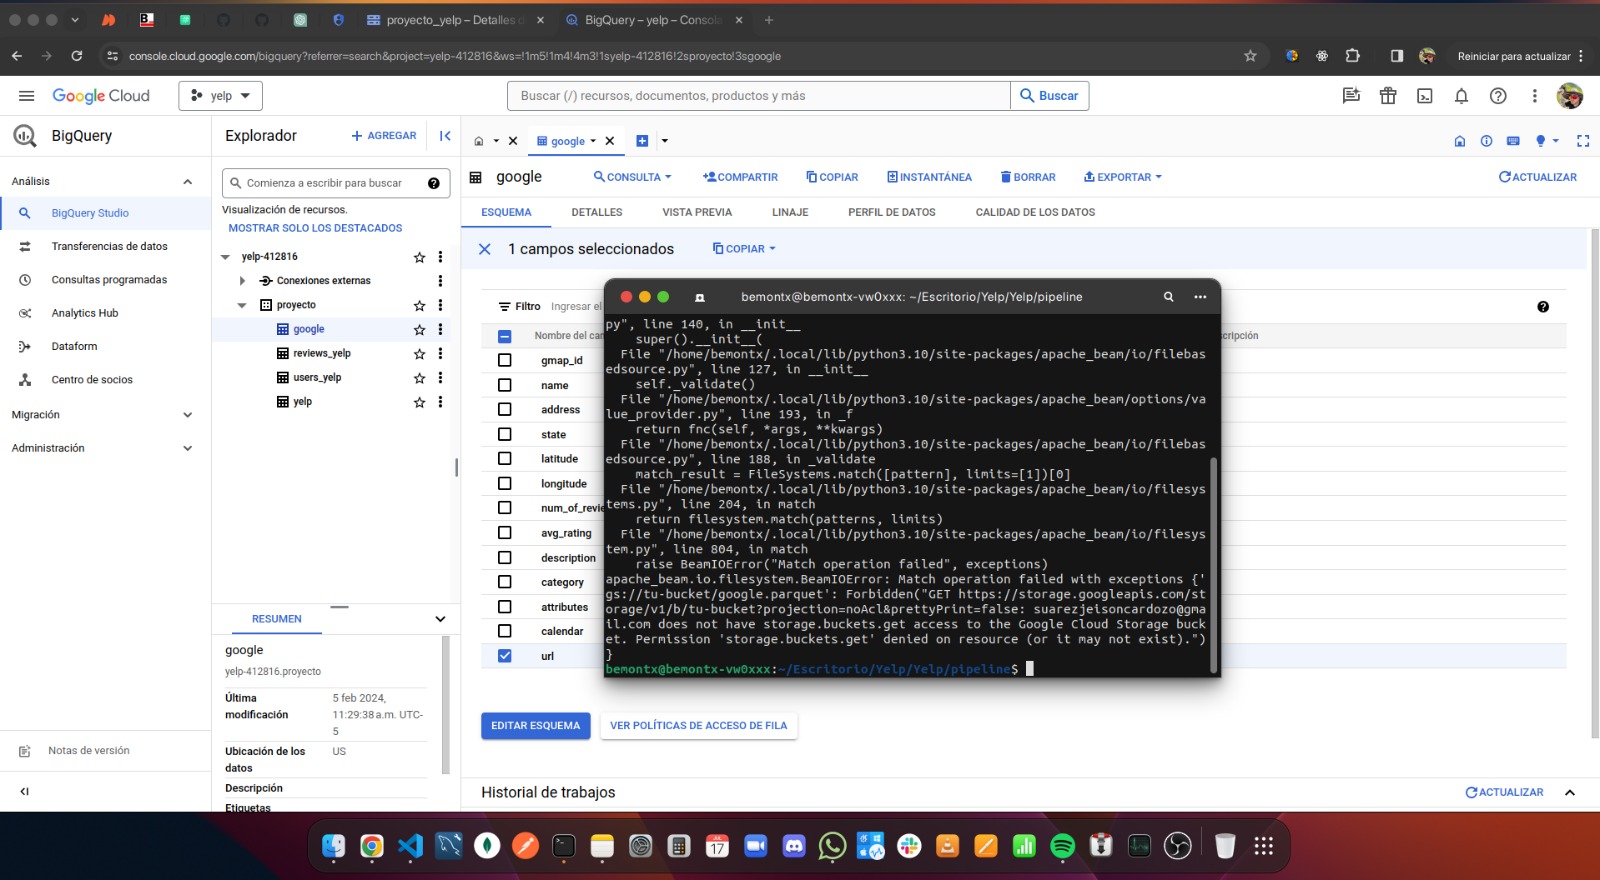Image resolution: width=1600 pixels, height=880 pixels.
Task: Collapse the RESUMEN panel chevron
Action: point(440,619)
